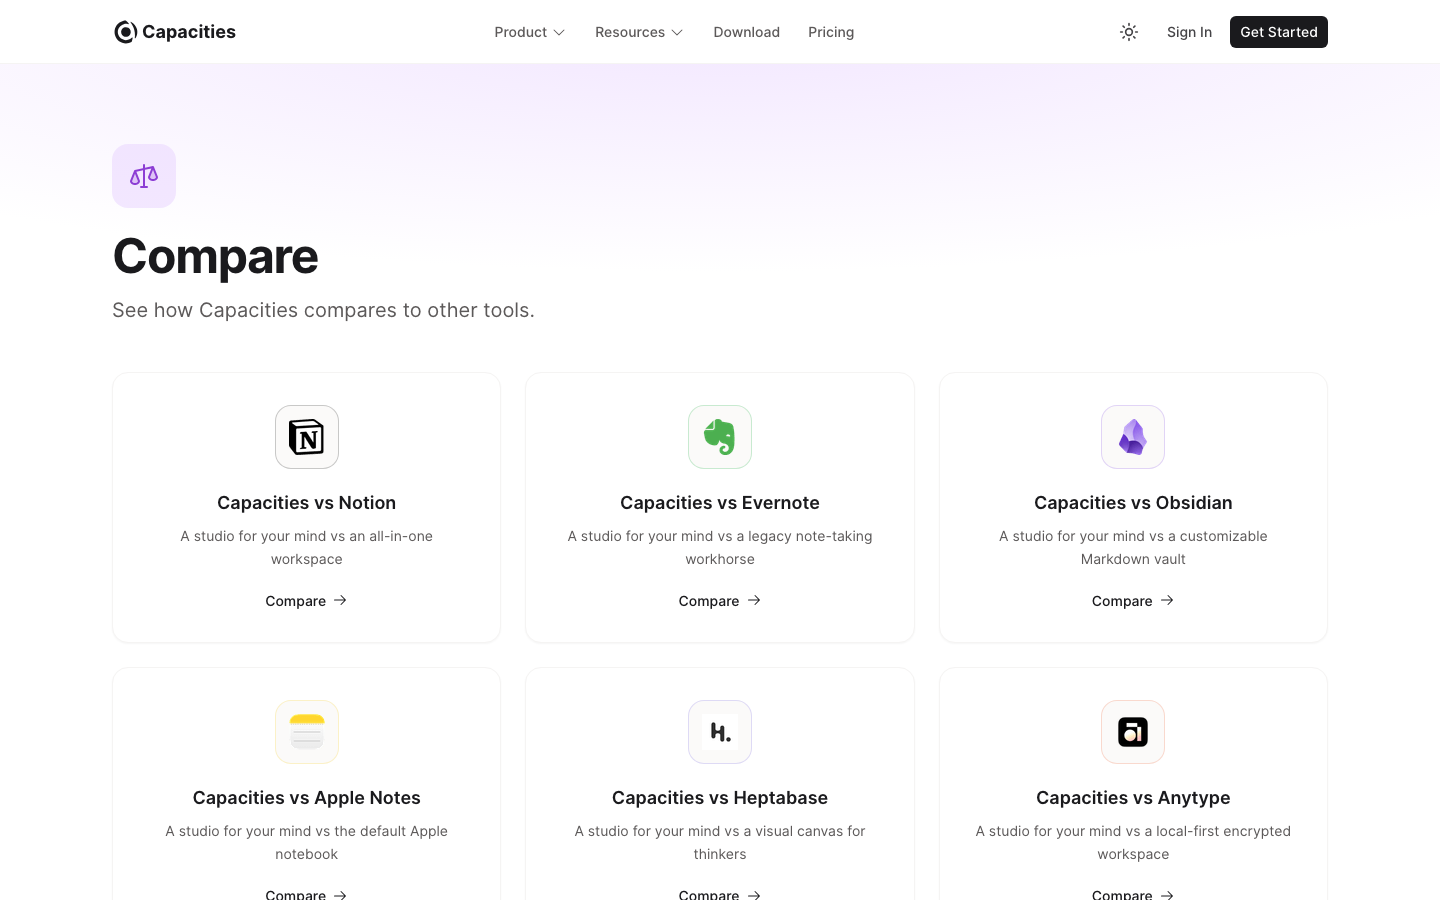Click the Capacities logo icon
The height and width of the screenshot is (900, 1440).
click(125, 32)
